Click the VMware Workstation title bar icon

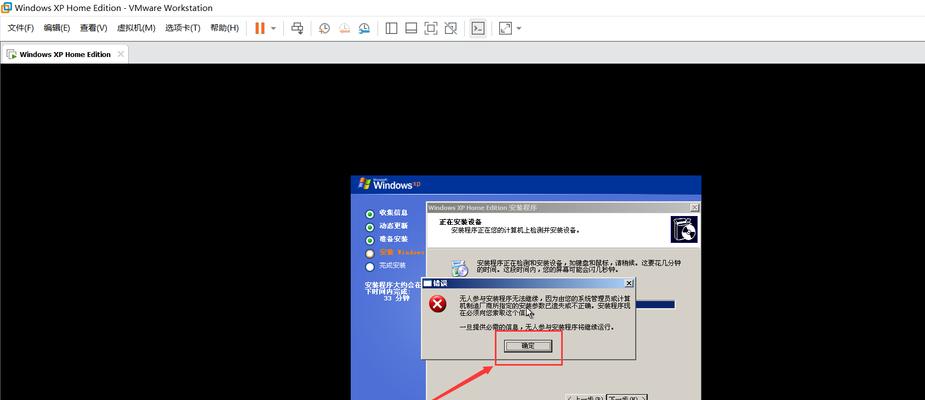(x=6, y=8)
